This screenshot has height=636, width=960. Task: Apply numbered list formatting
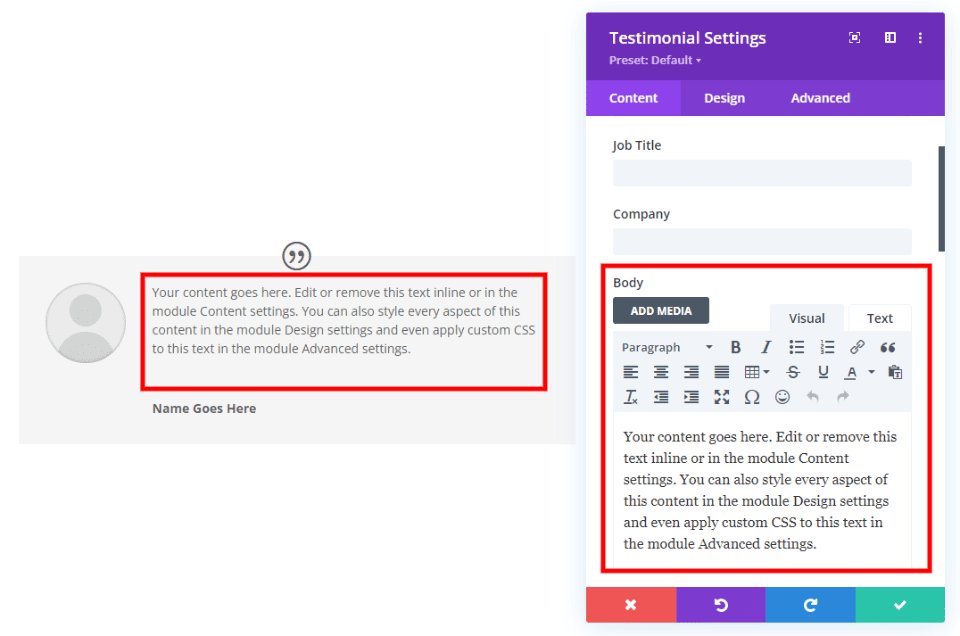point(826,346)
